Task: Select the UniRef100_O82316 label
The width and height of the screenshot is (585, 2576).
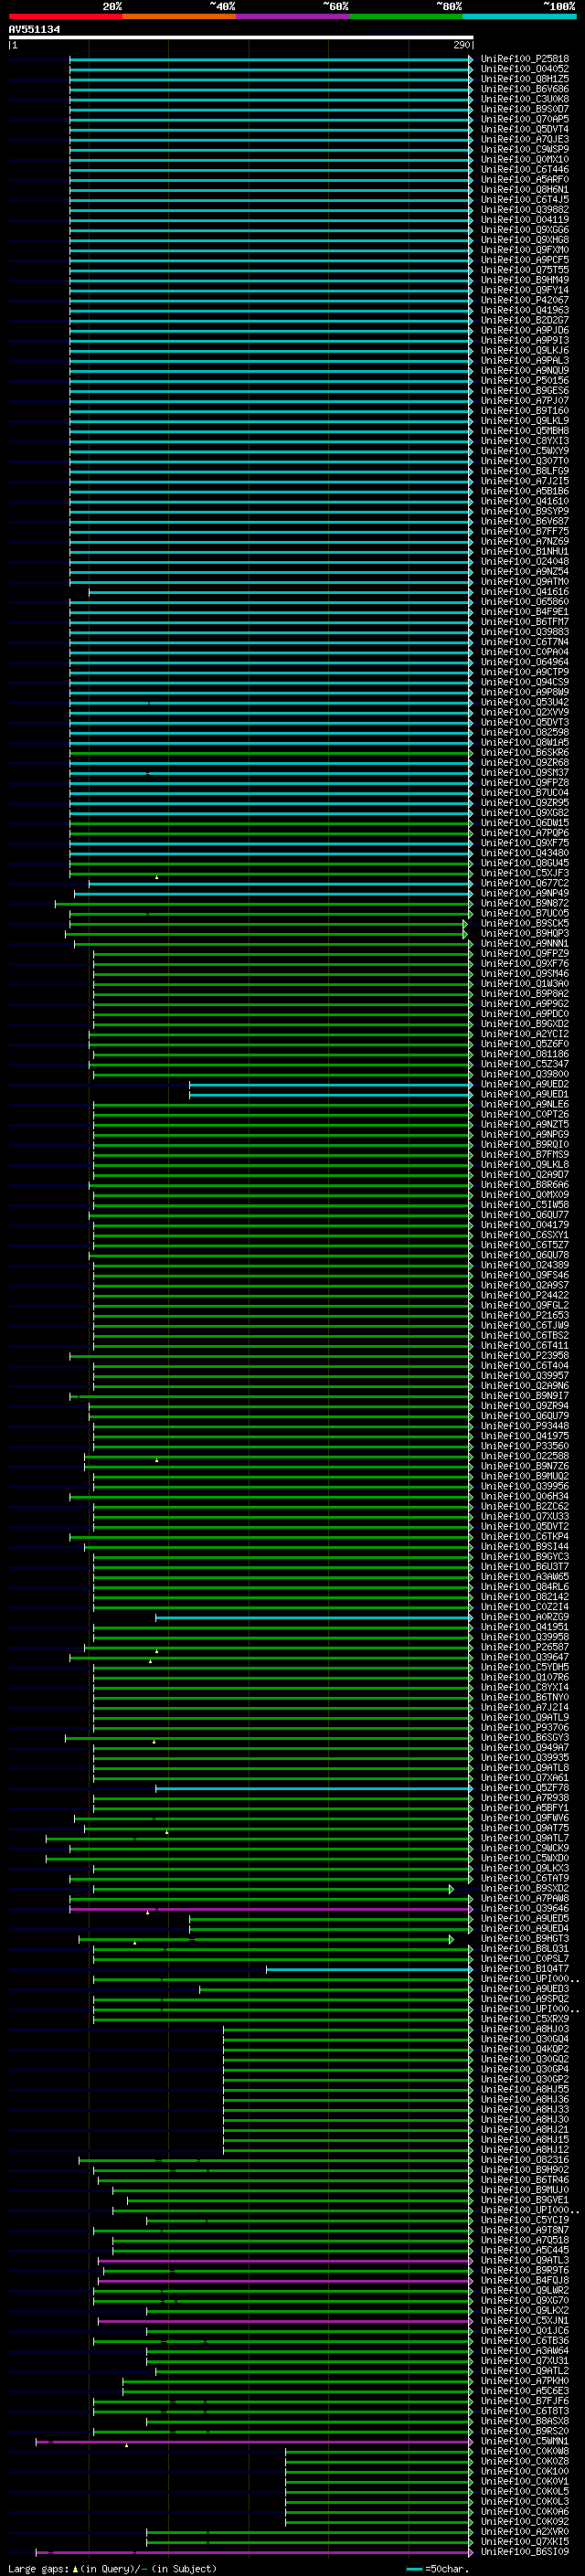Action: click(x=525, y=2159)
